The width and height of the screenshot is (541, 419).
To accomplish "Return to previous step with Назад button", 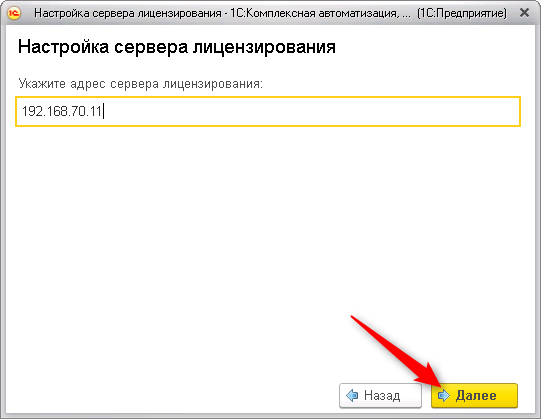I will 380,396.
